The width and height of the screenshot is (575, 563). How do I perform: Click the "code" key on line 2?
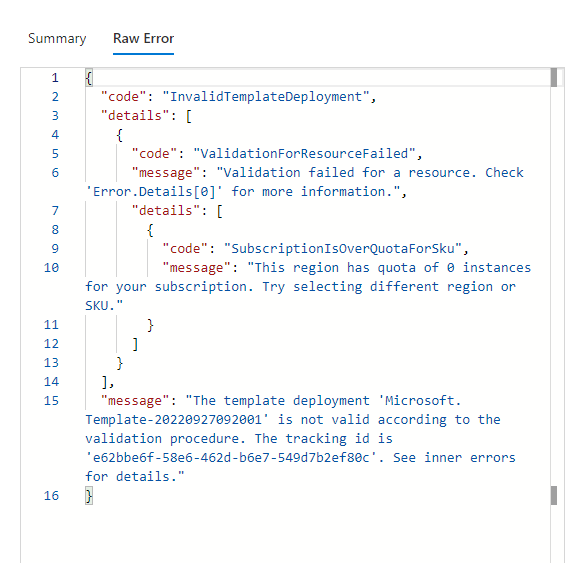(124, 97)
